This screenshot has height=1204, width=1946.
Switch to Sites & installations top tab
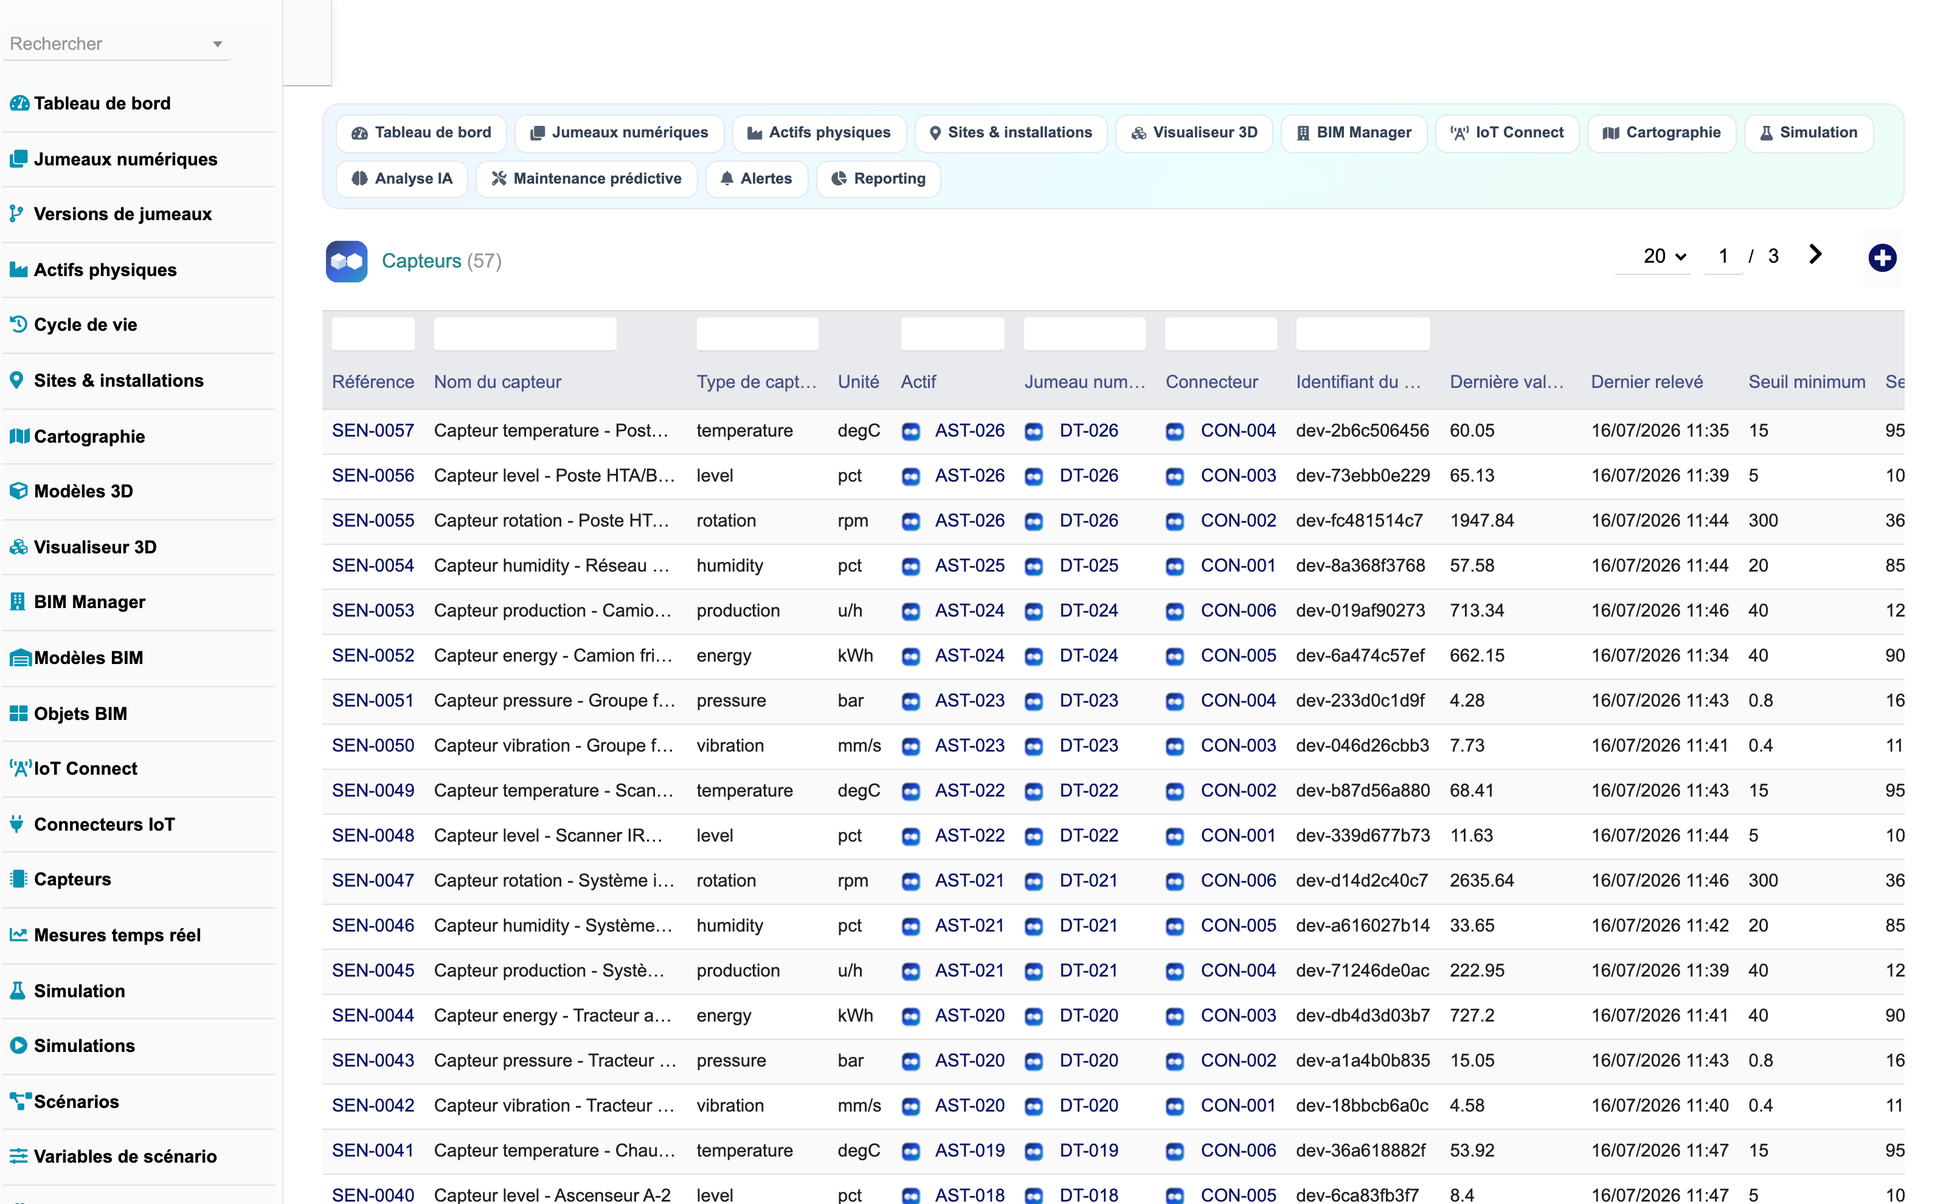click(x=1011, y=133)
